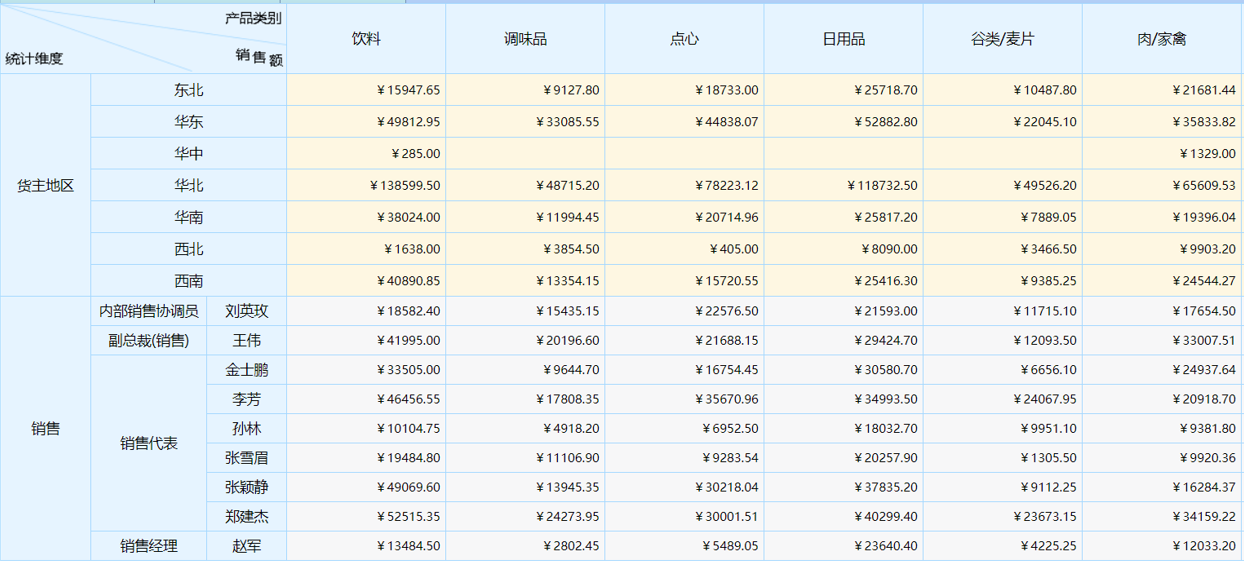Click the 谷类/麦片 column header
This screenshot has width=1244, height=563.
pos(1002,39)
